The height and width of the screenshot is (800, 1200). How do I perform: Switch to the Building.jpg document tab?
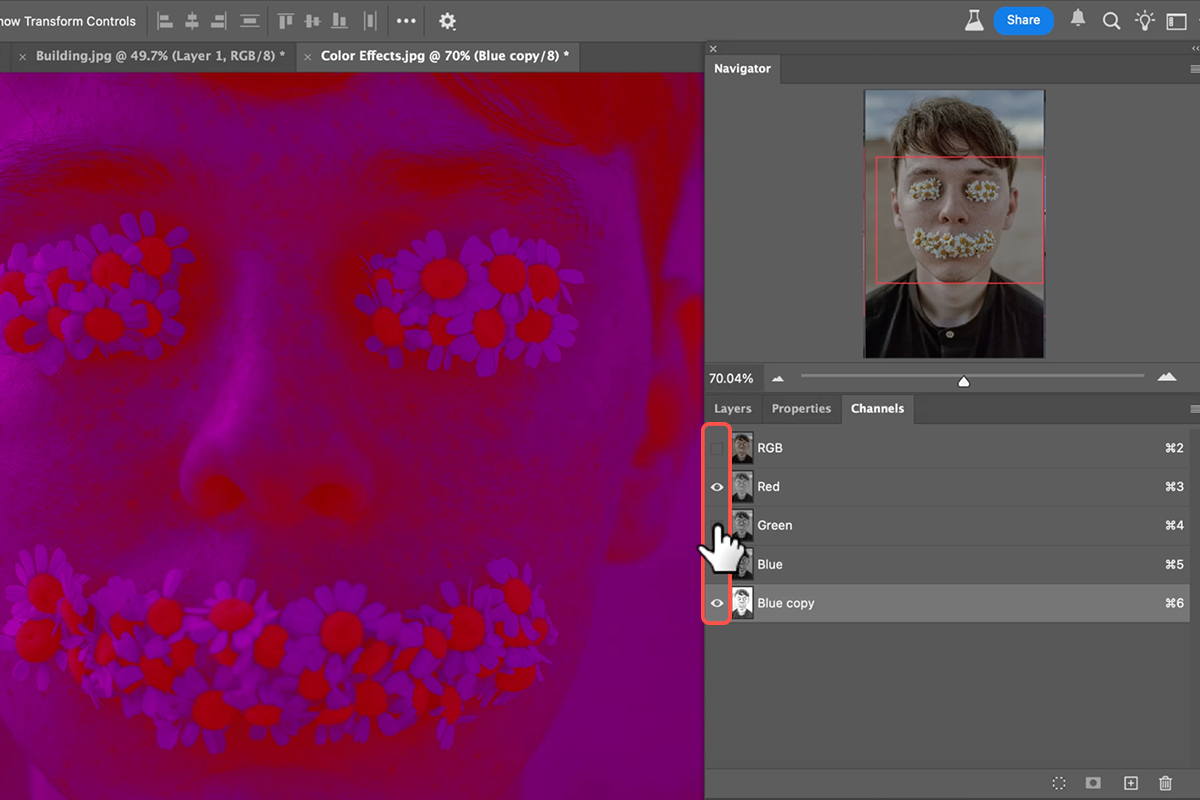click(x=160, y=56)
